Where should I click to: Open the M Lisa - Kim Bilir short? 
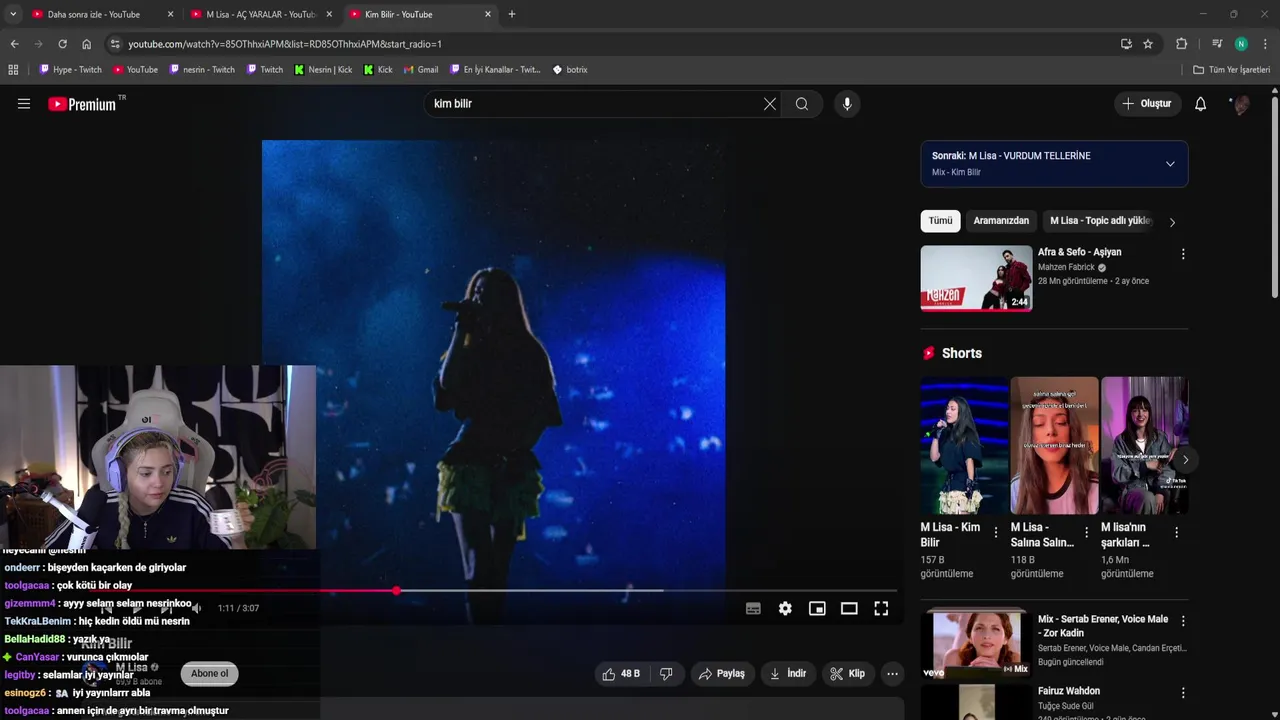click(964, 445)
